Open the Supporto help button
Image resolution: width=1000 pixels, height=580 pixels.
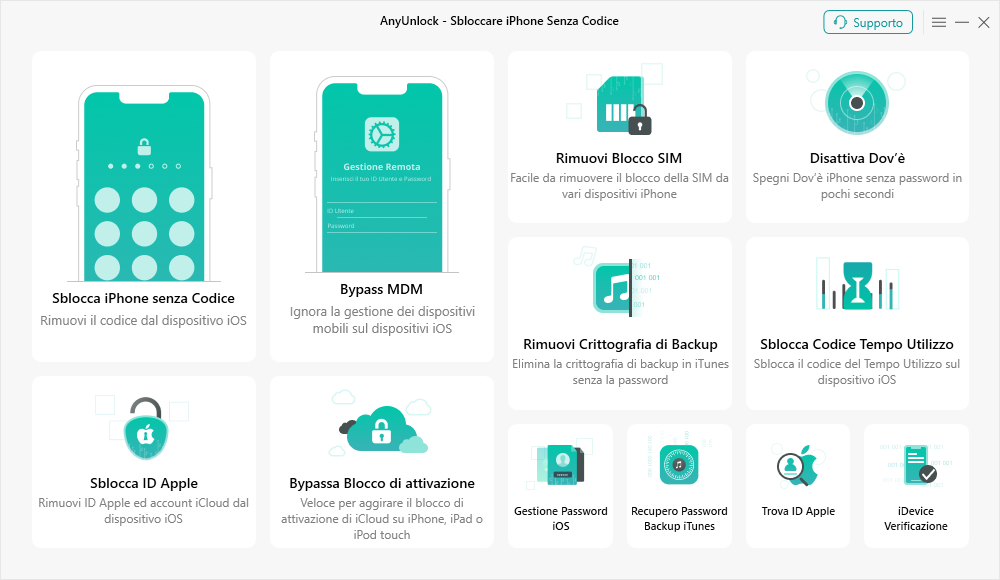click(x=868, y=22)
